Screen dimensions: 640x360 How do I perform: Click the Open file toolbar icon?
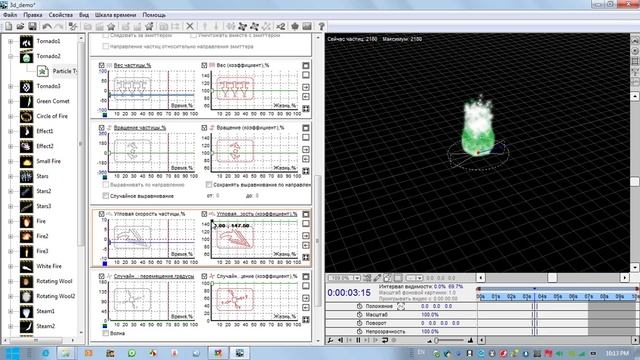pyautogui.click(x=20, y=27)
